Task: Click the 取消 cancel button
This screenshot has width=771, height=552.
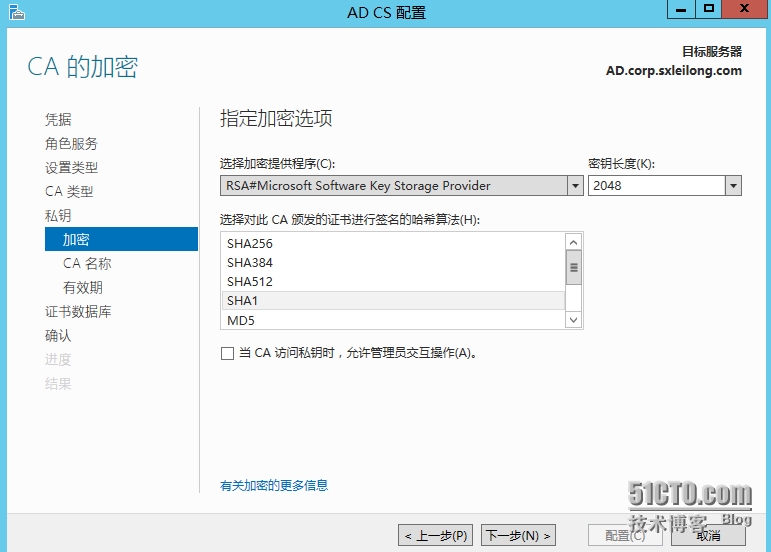Action: (x=708, y=535)
